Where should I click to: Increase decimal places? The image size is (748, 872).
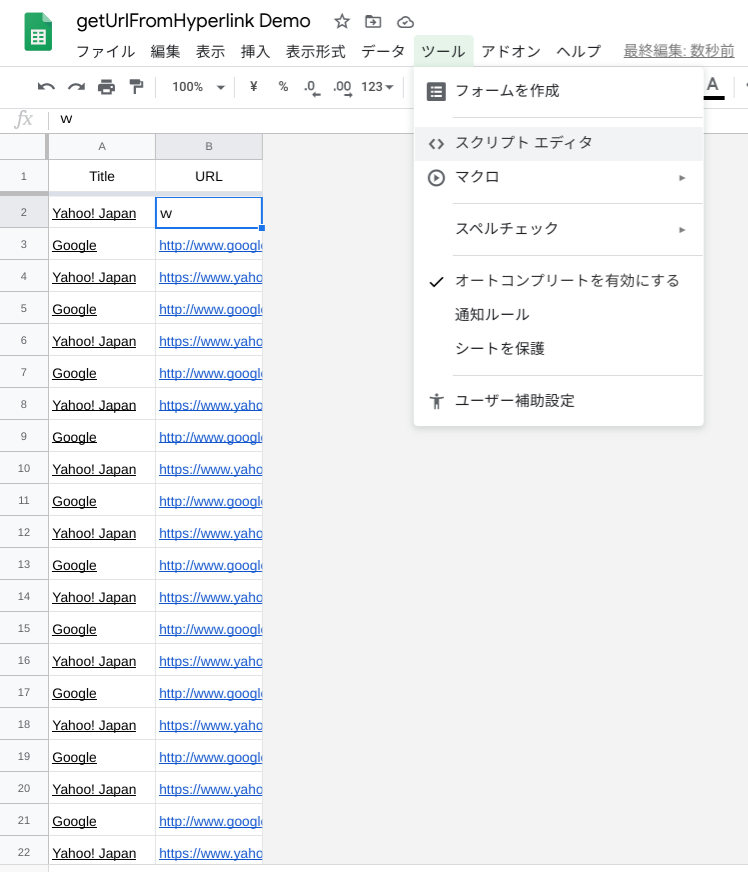(x=343, y=88)
